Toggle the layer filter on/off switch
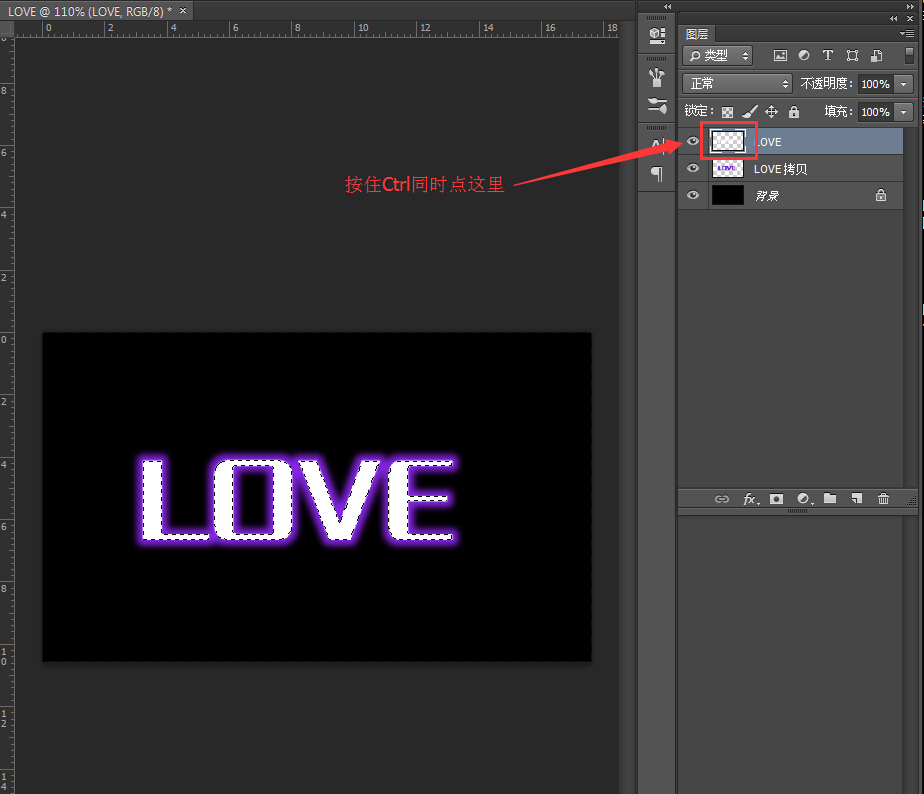924x794 pixels. (909, 56)
